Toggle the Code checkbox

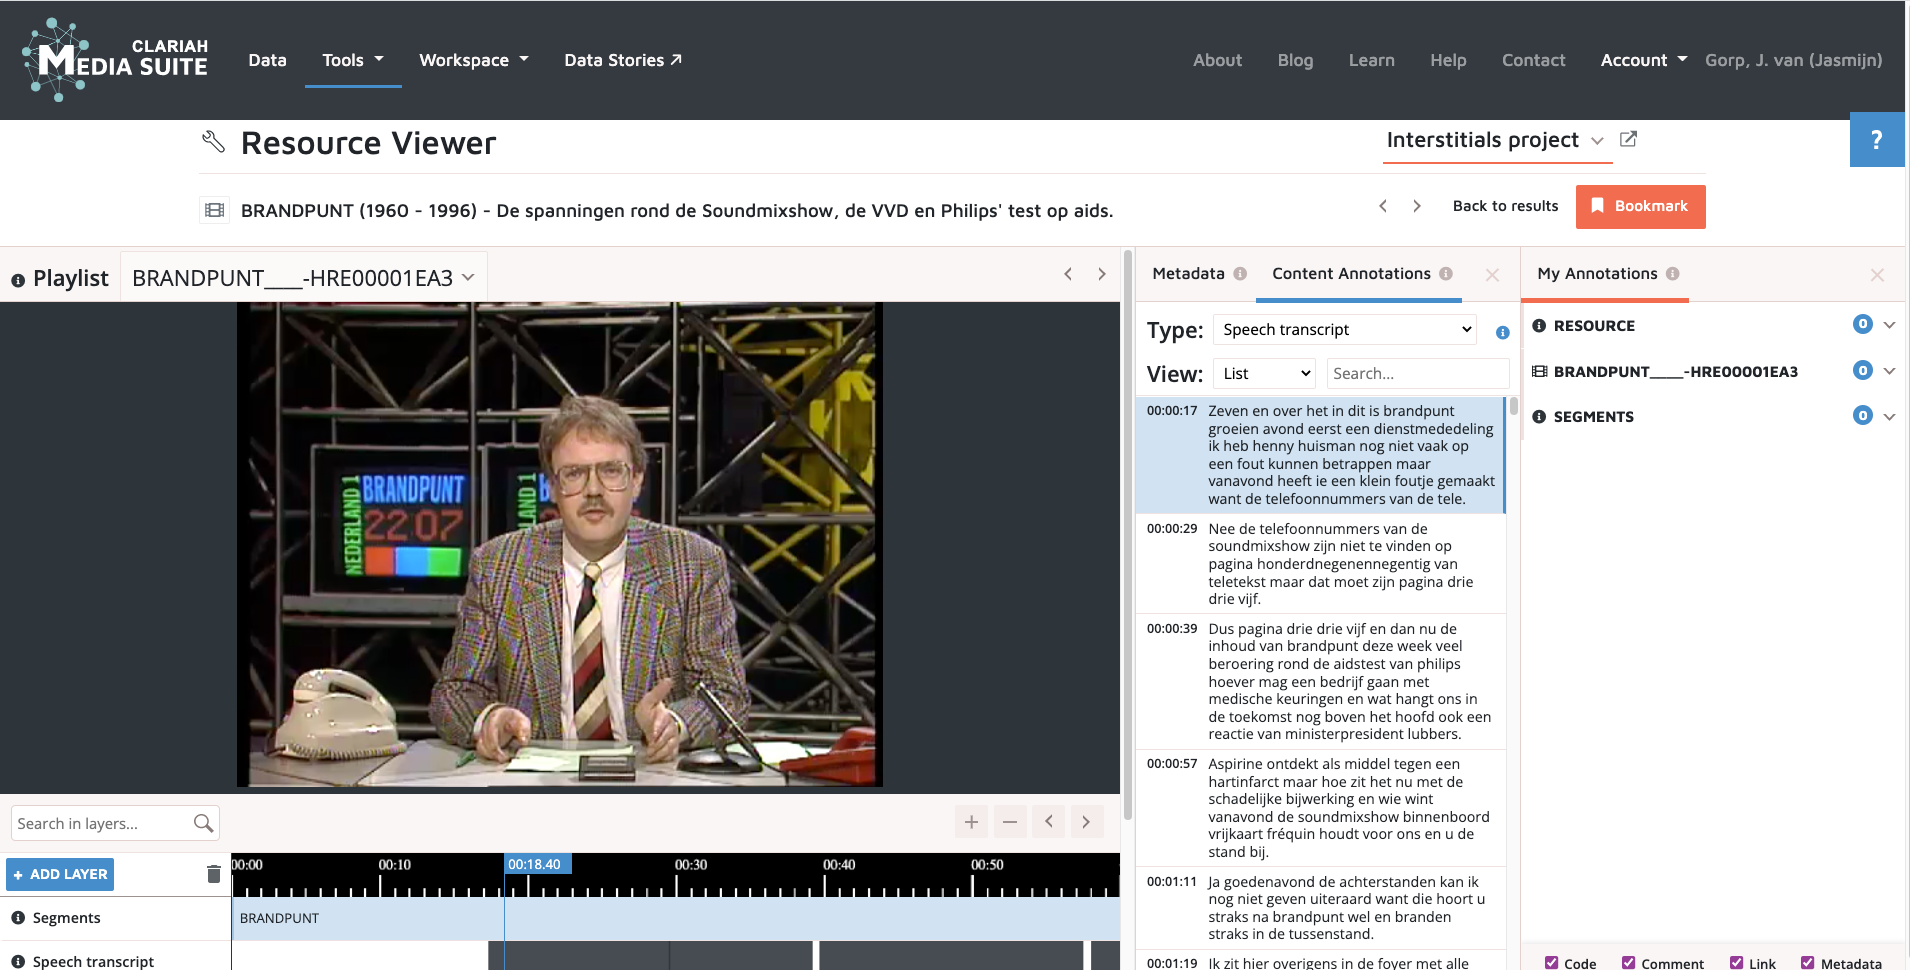click(x=1551, y=962)
